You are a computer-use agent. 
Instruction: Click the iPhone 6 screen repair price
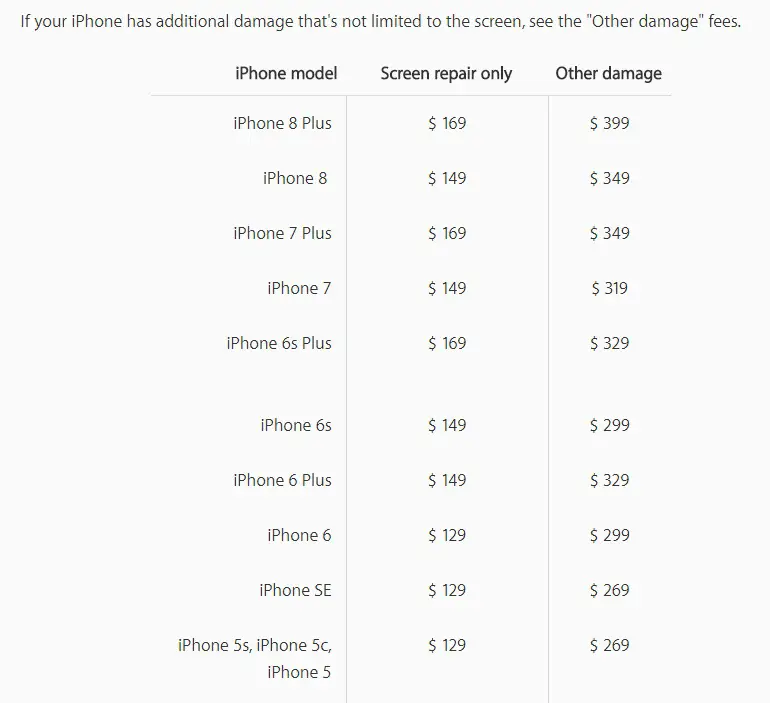coord(447,535)
